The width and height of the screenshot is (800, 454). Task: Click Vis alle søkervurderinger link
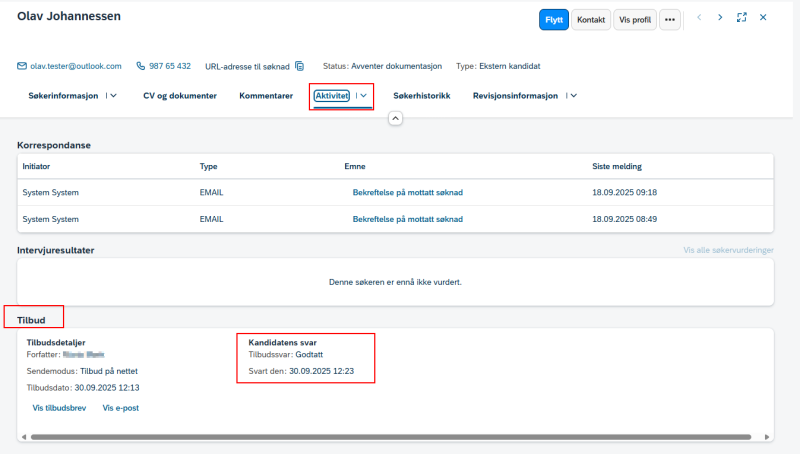729,250
